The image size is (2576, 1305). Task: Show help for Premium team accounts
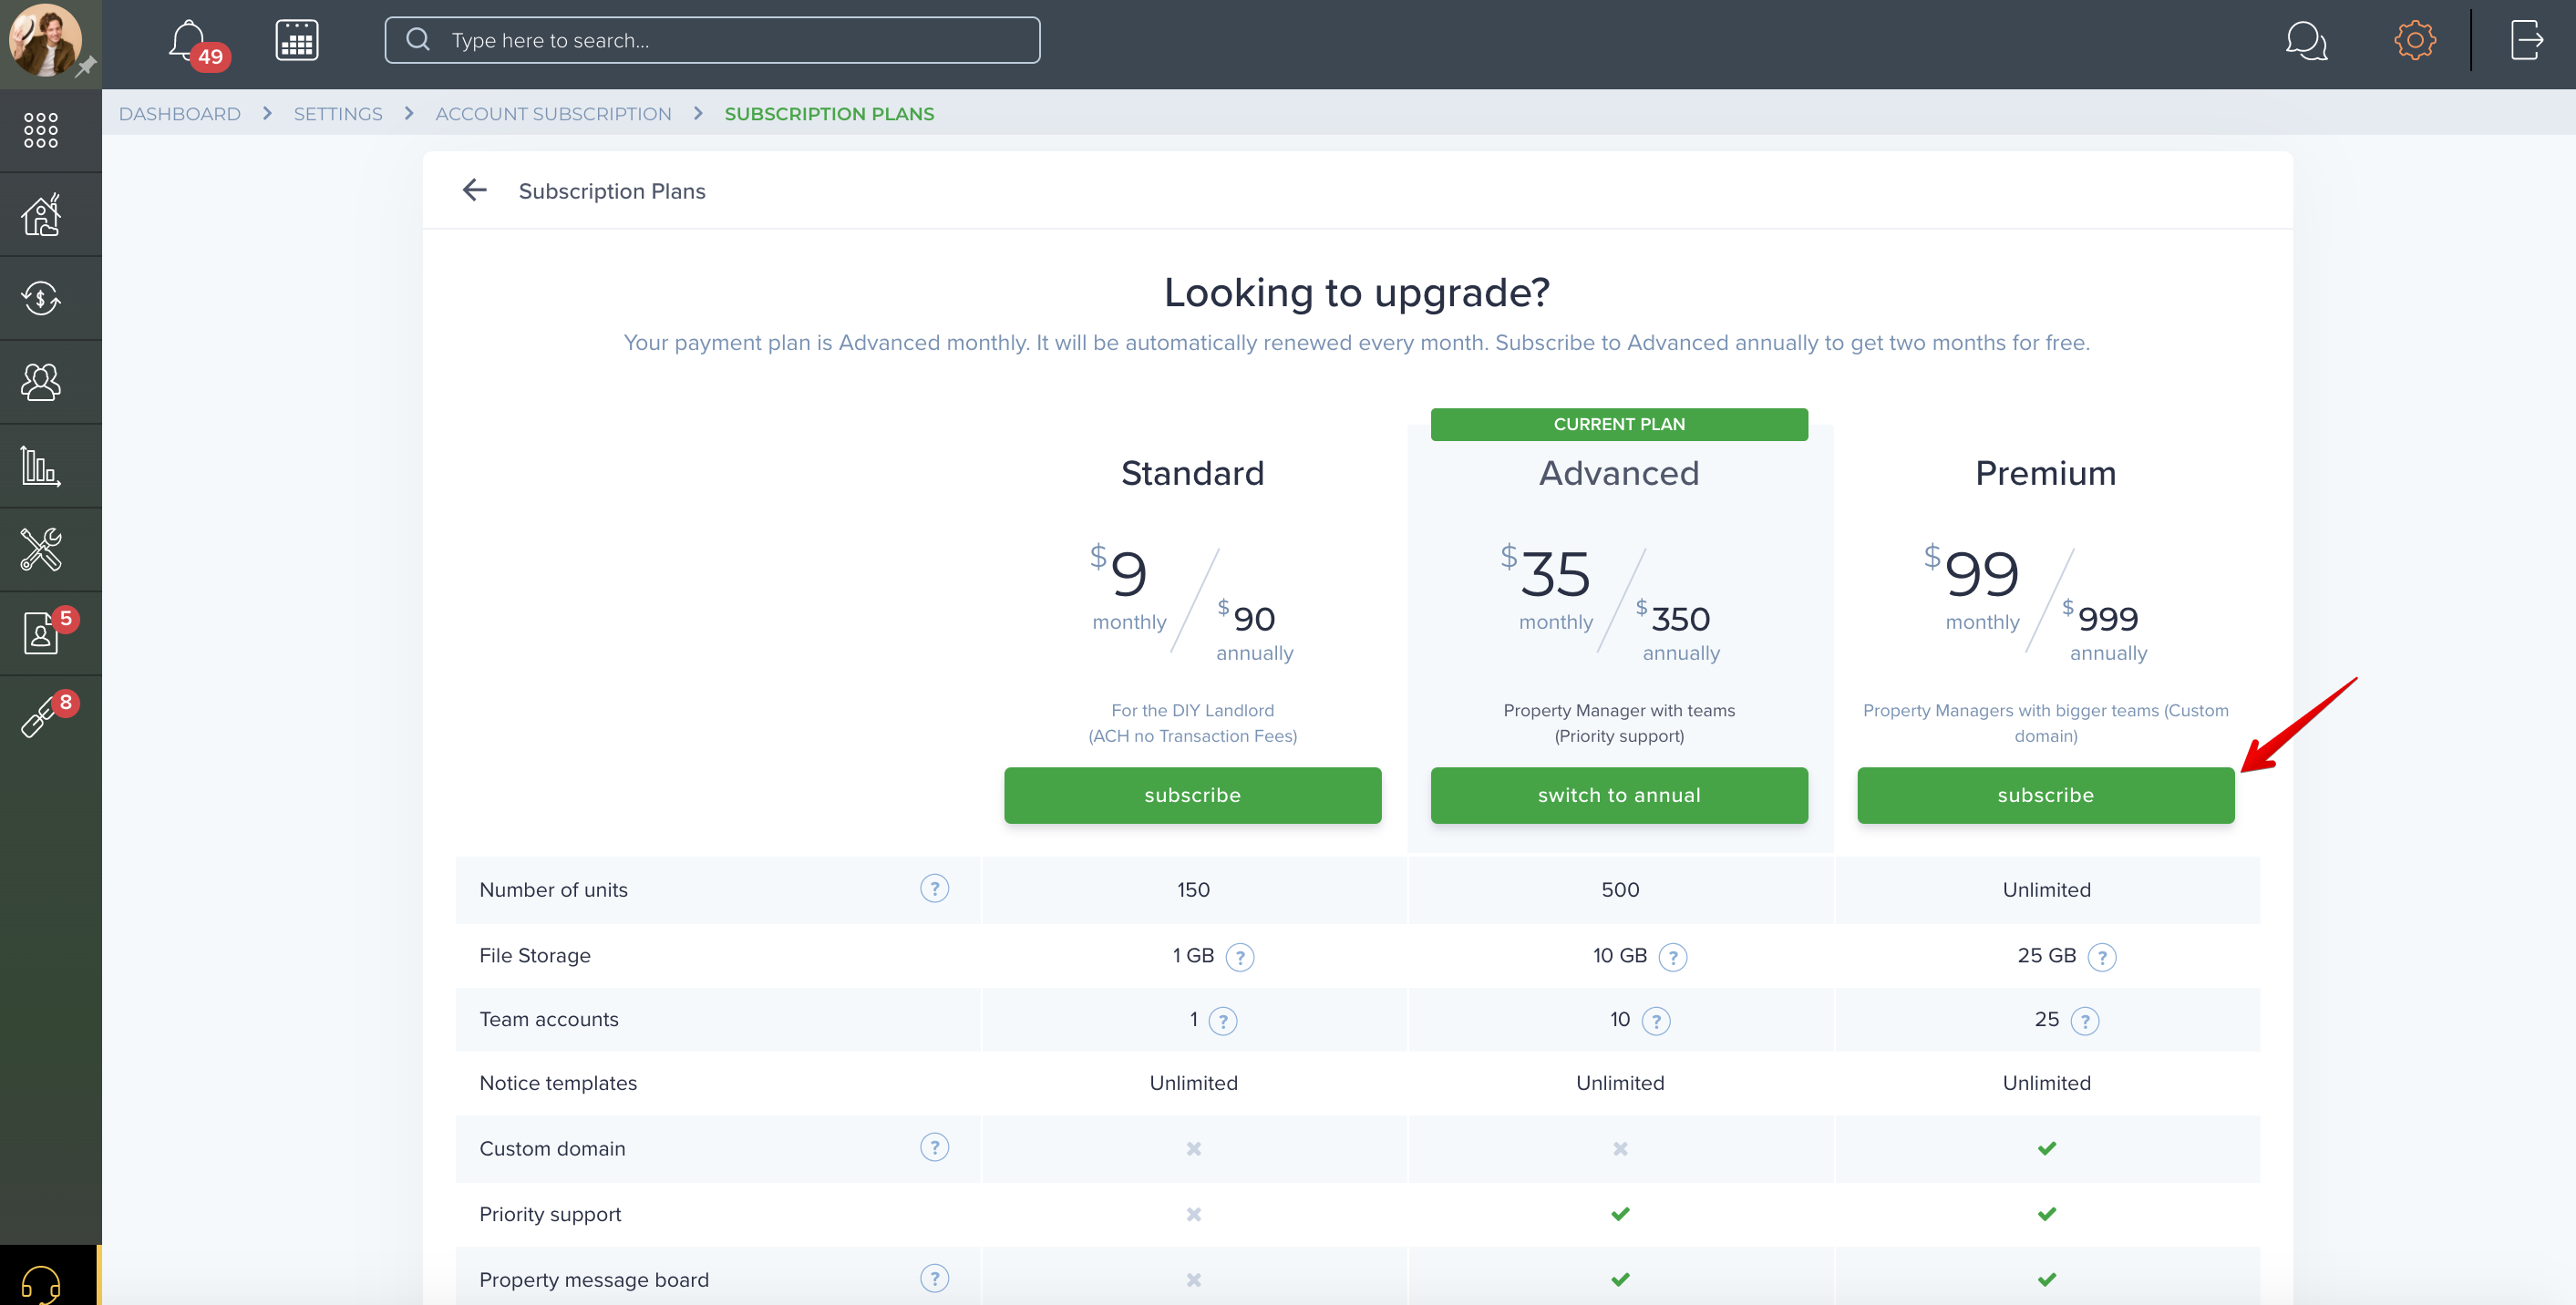[x=2085, y=1021]
